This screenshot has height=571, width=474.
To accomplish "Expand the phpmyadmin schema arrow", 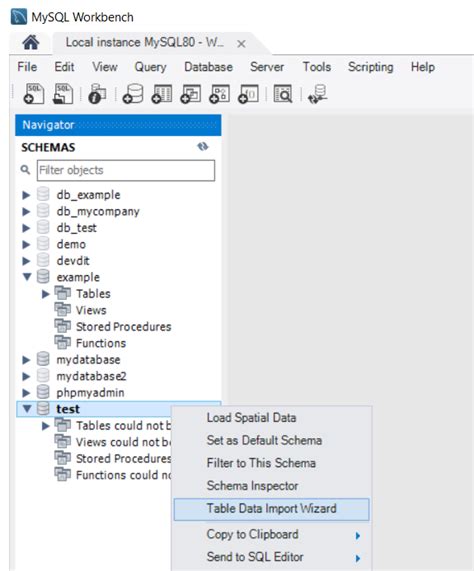I will tap(26, 393).
